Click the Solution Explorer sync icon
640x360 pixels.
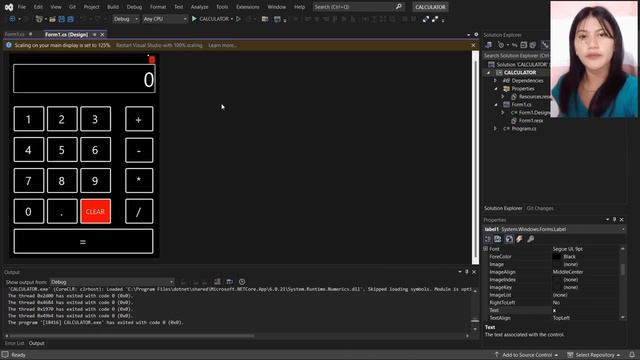[x=515, y=45]
